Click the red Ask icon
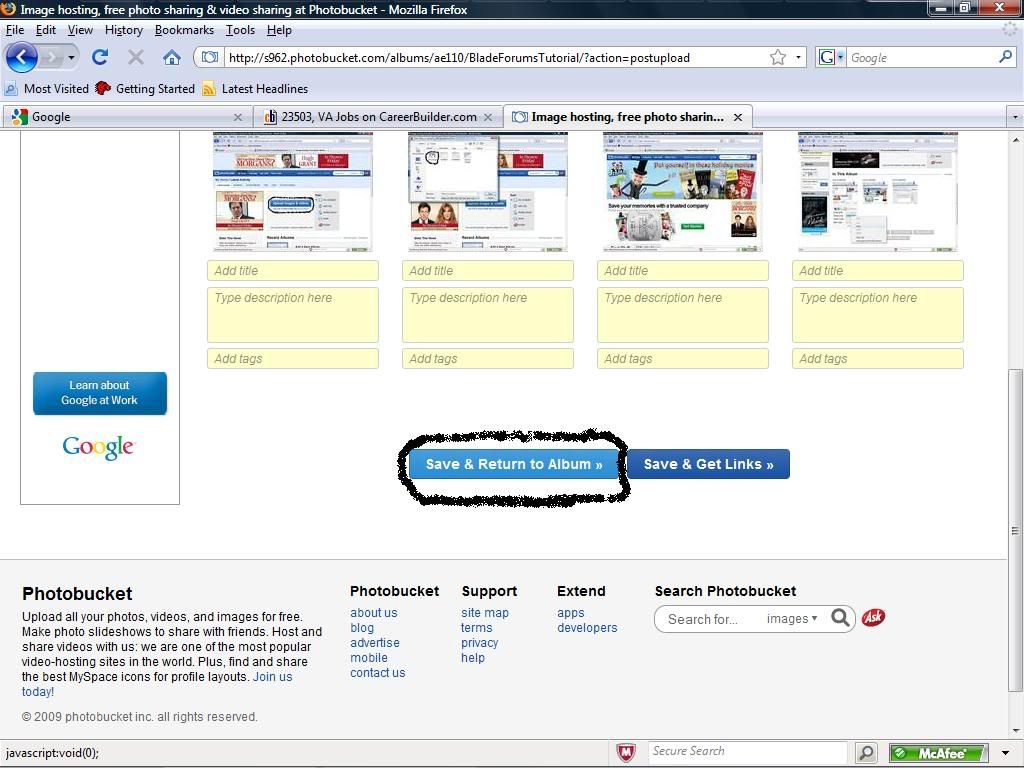The width and height of the screenshot is (1024, 768). (x=873, y=617)
